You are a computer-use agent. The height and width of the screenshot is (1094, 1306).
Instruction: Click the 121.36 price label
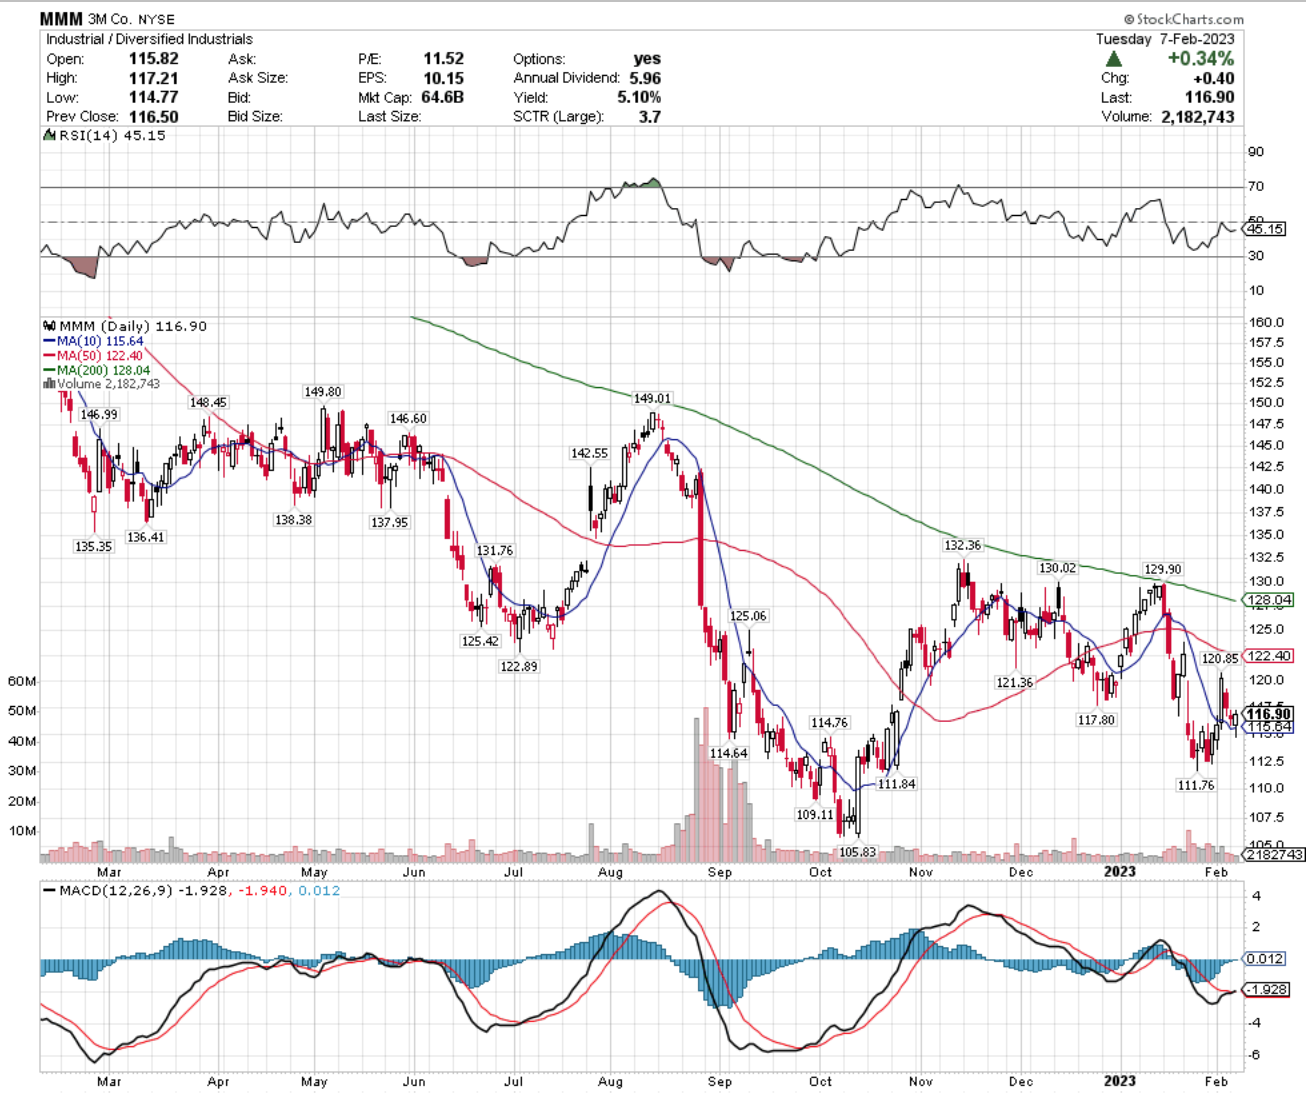pos(1015,683)
